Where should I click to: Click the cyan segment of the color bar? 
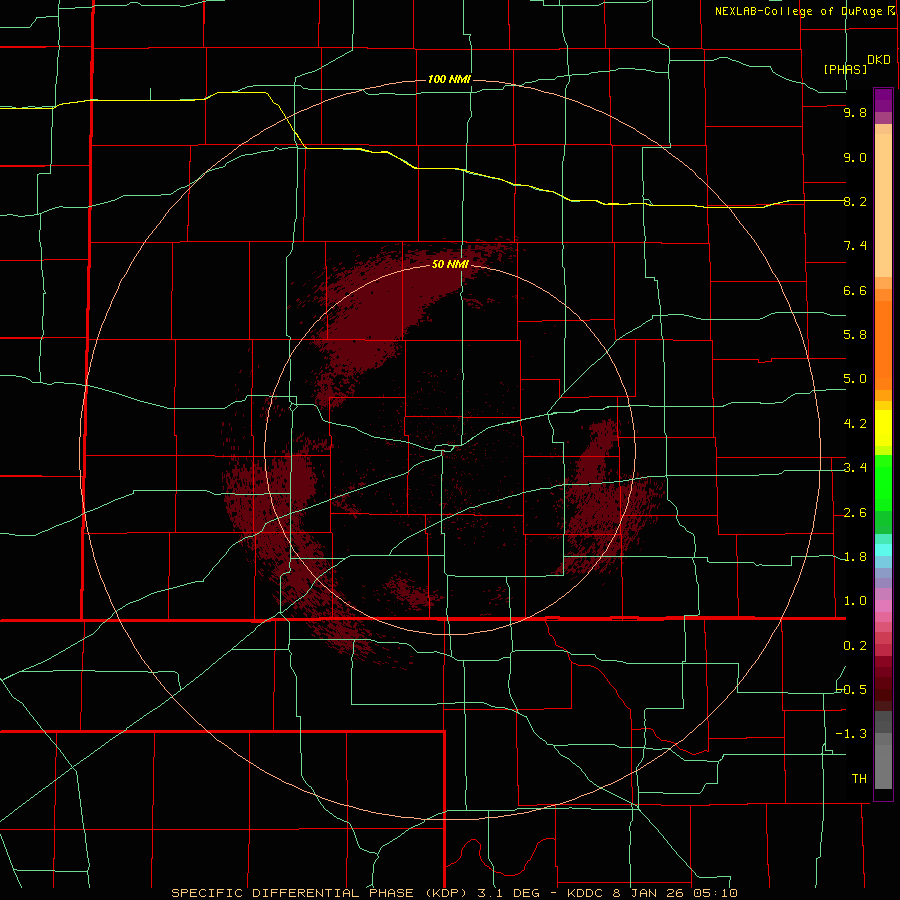click(883, 550)
